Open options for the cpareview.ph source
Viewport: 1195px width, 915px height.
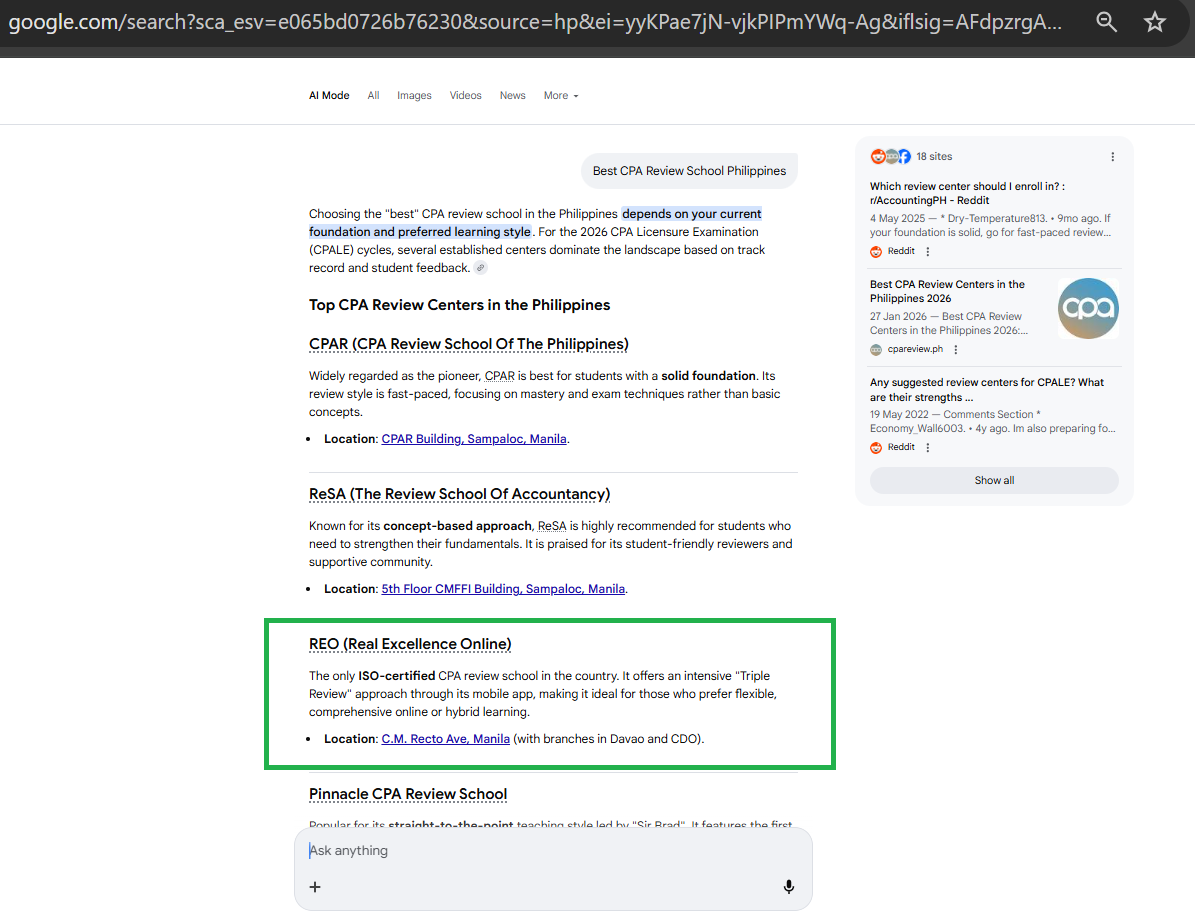[956, 350]
